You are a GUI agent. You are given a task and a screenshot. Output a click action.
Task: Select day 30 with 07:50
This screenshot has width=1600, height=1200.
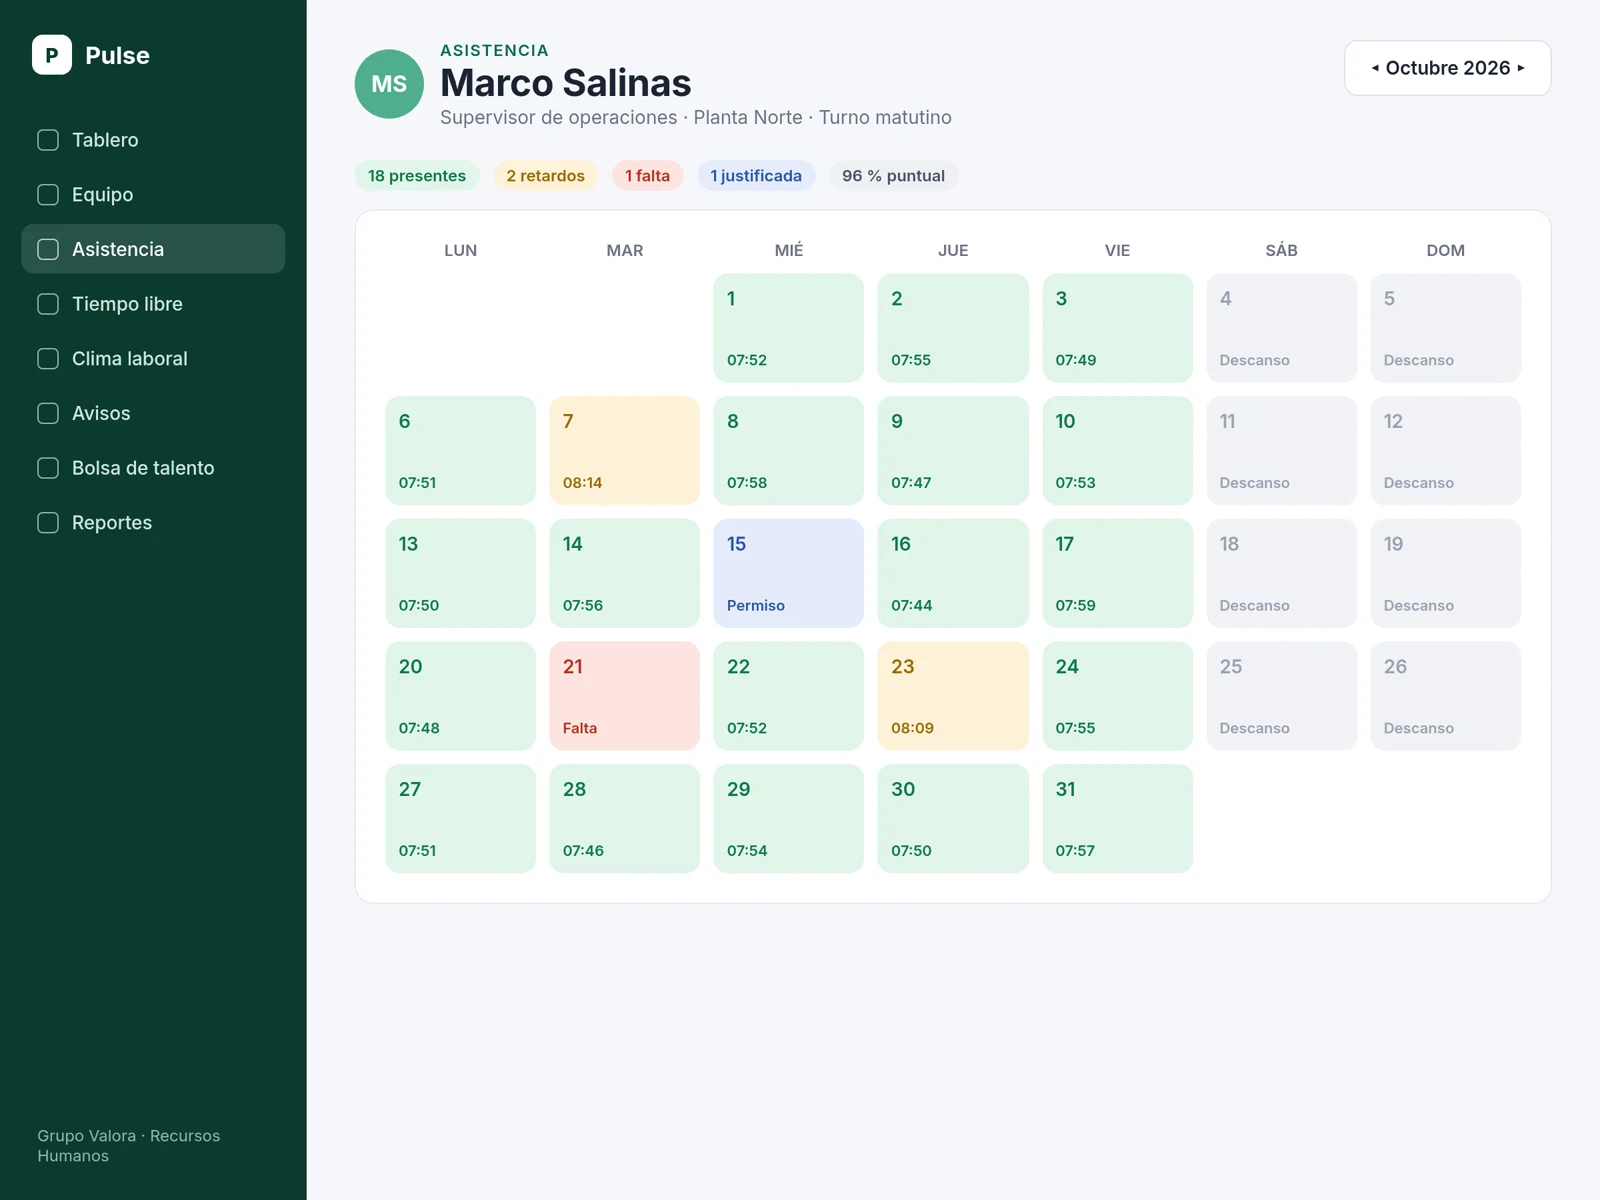click(953, 819)
